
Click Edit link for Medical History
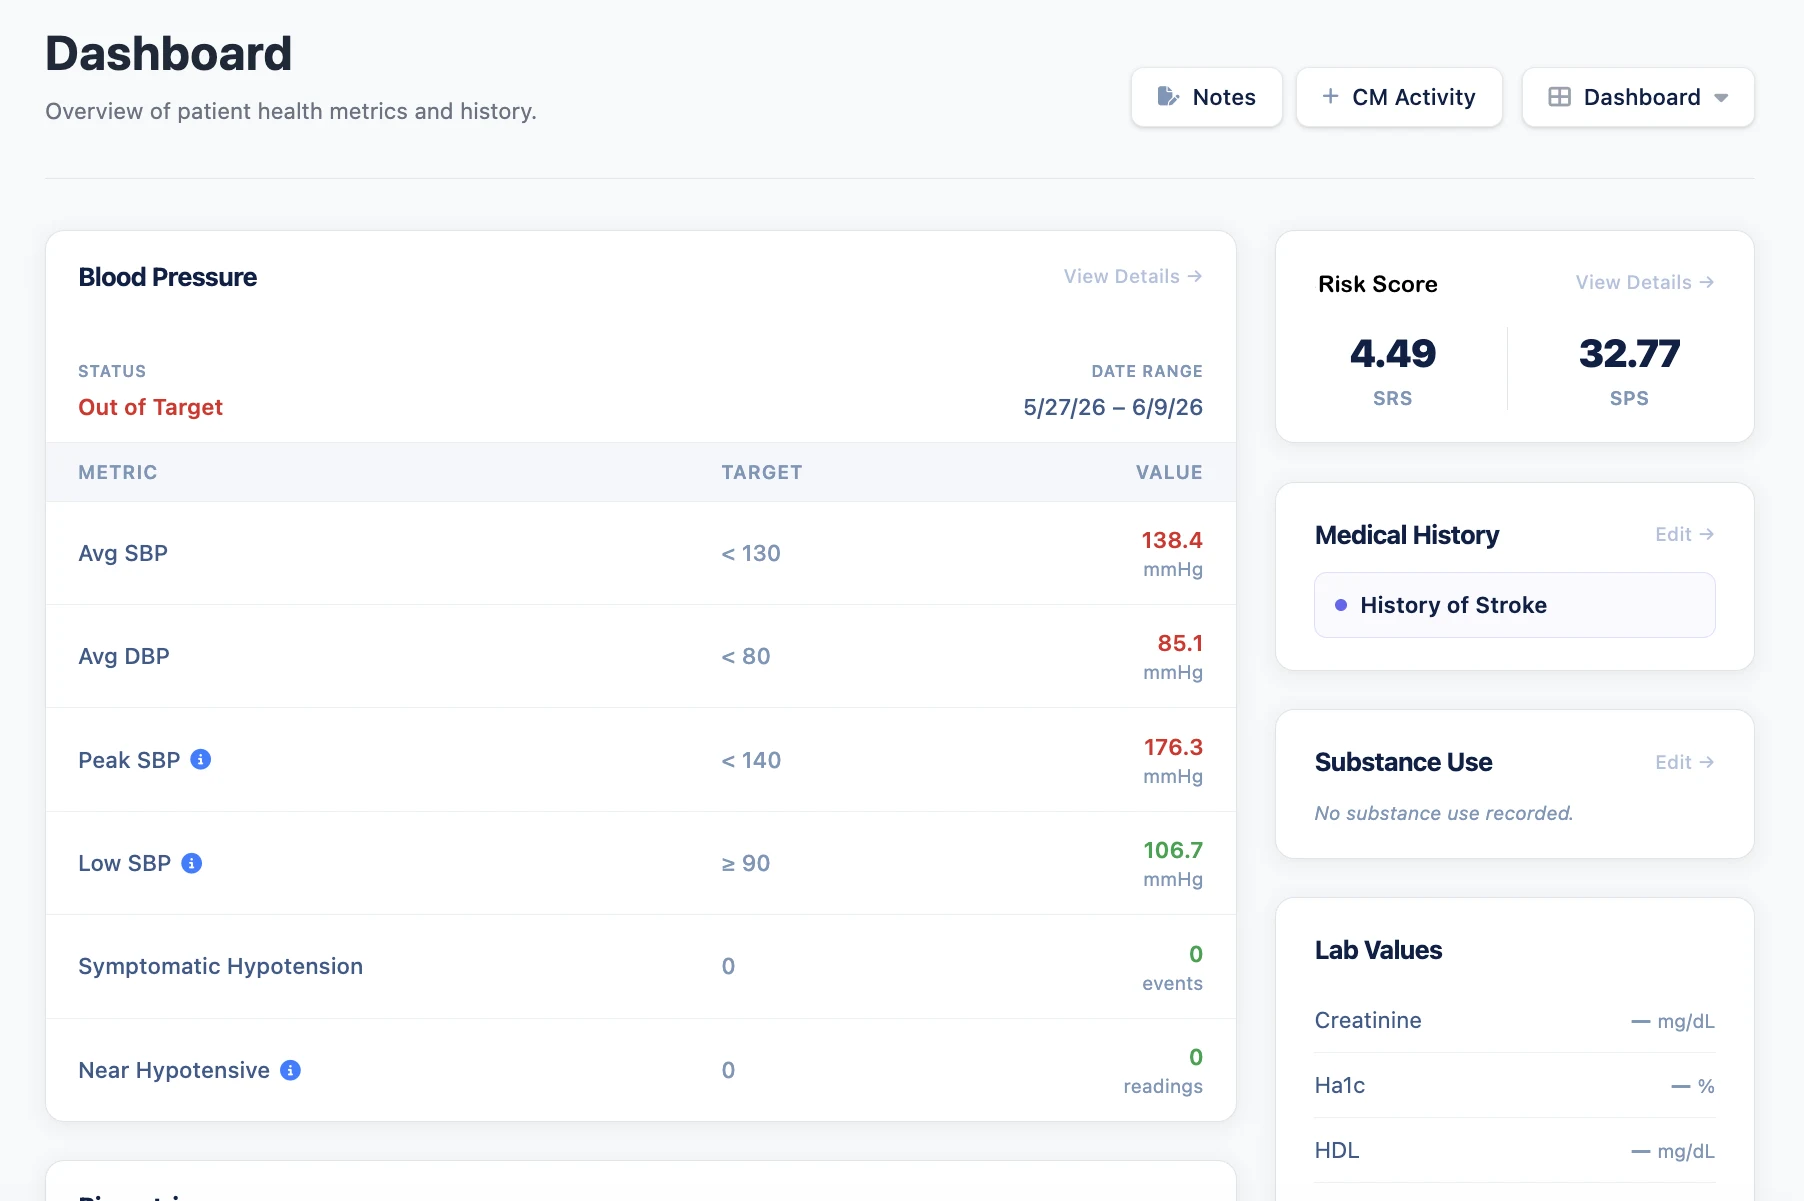point(1684,534)
